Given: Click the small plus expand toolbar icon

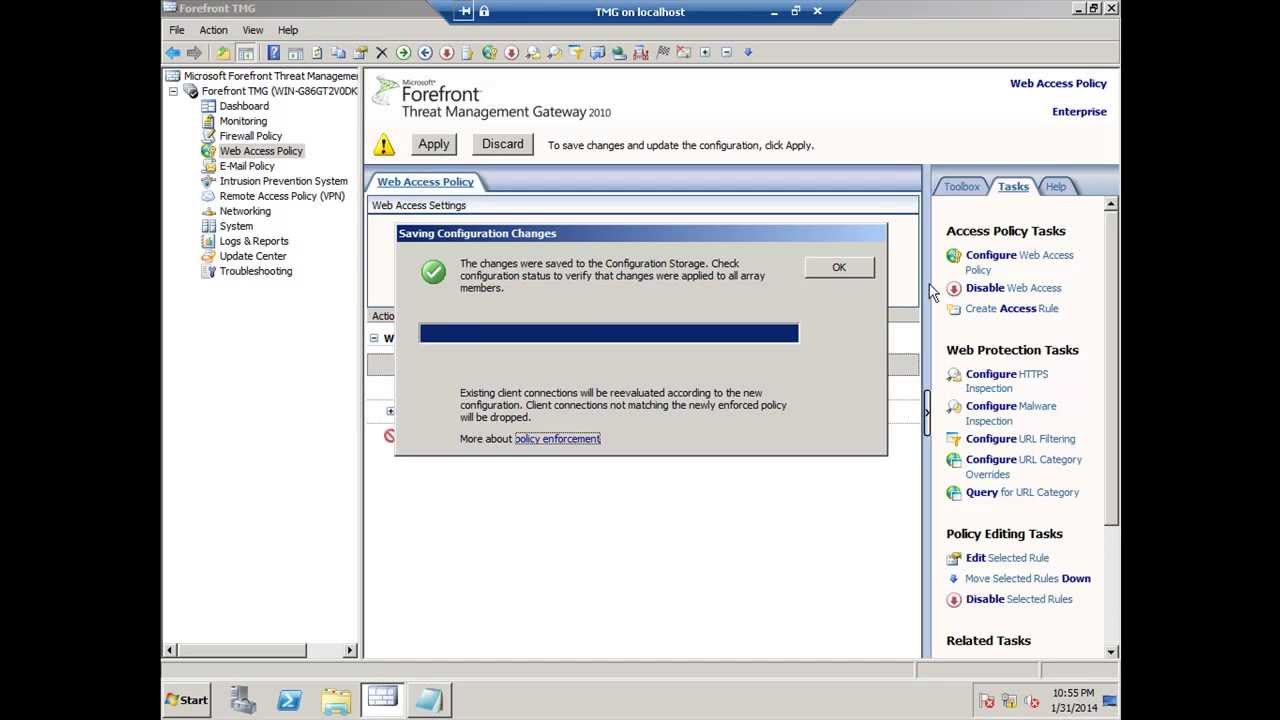Looking at the screenshot, I should [x=705, y=53].
